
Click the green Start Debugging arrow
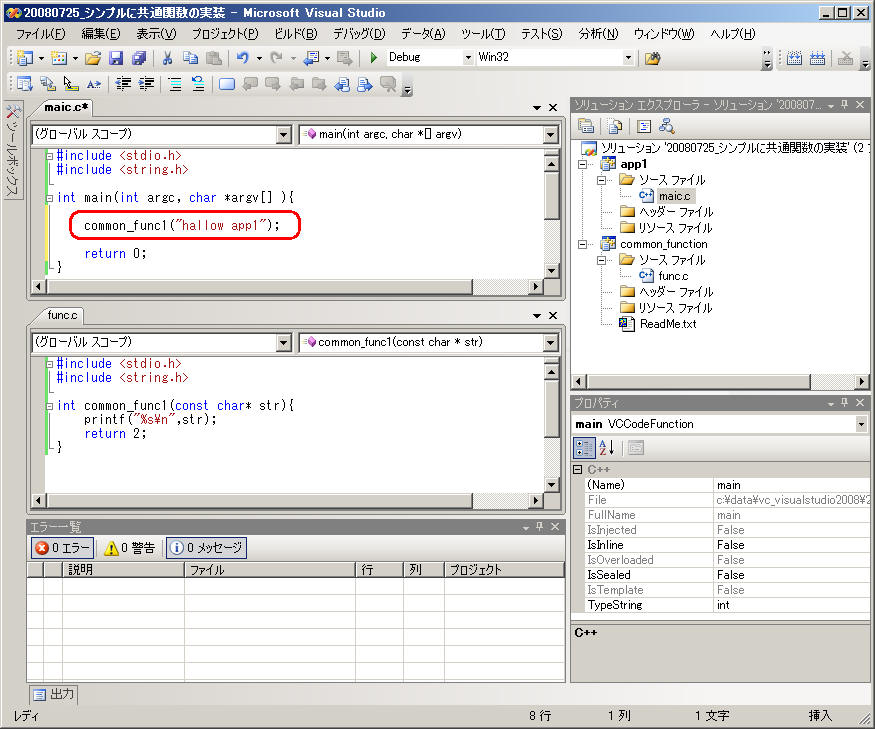(374, 58)
